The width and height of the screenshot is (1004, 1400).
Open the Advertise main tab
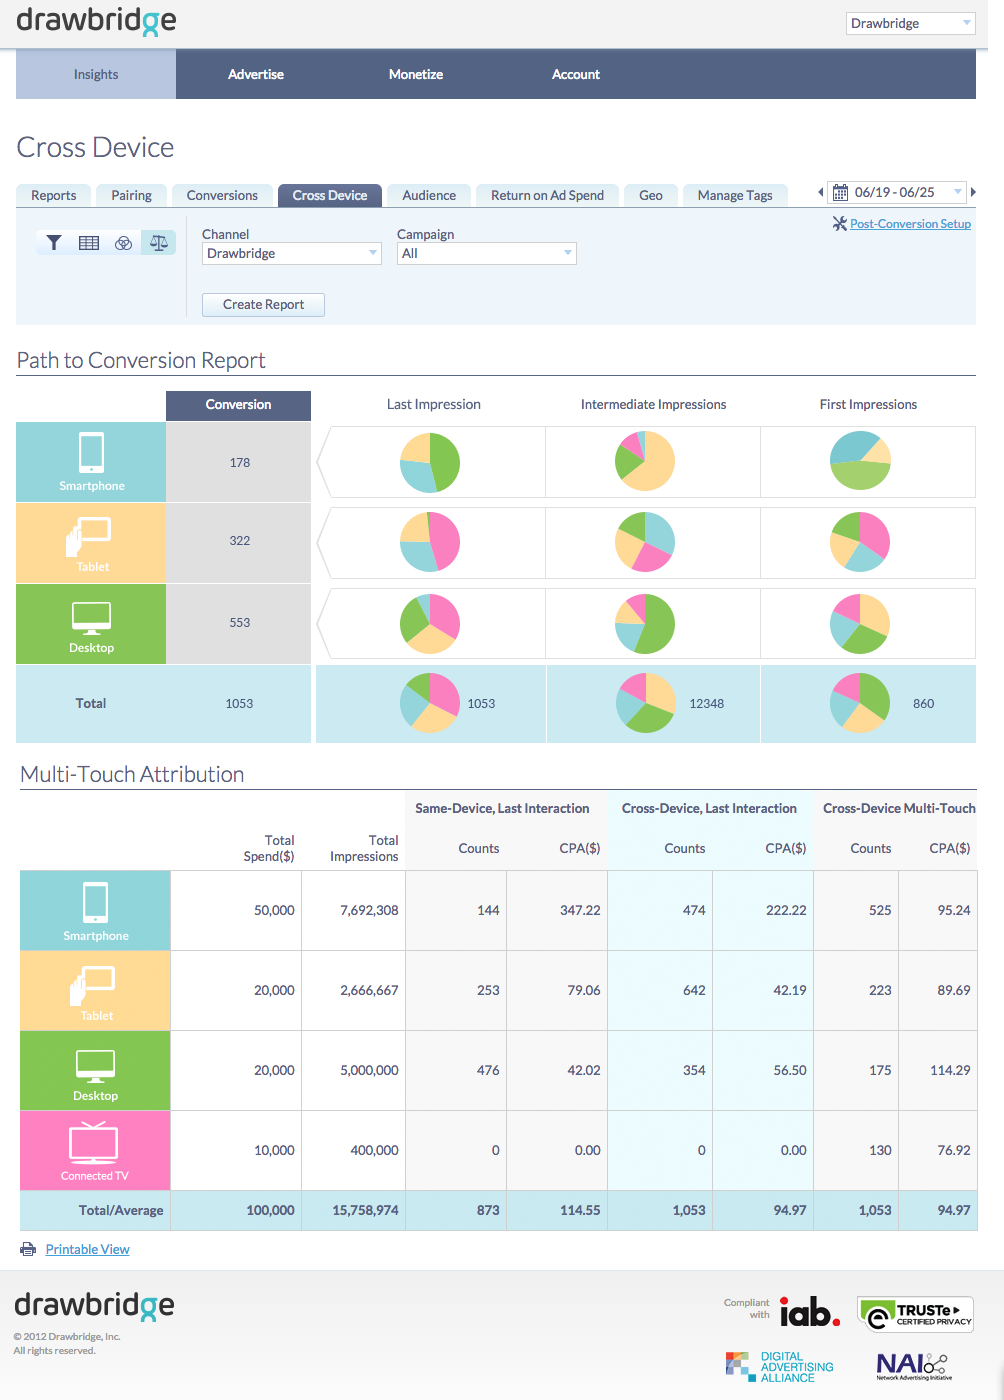point(256,74)
